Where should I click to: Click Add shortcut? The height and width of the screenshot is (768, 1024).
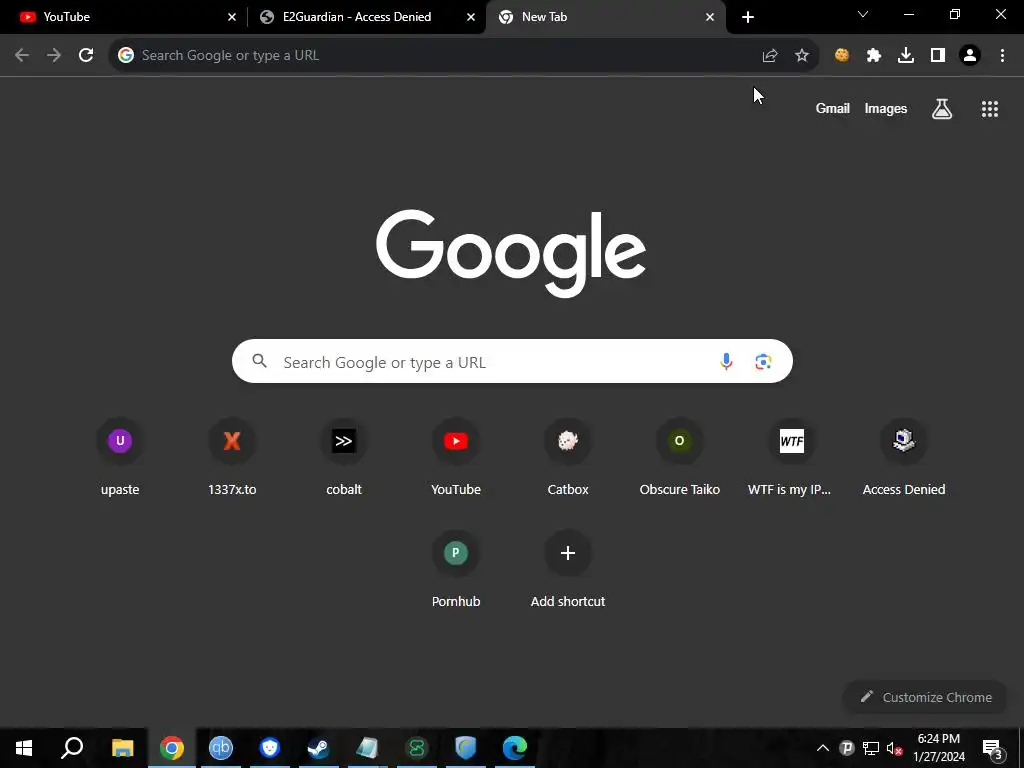(x=568, y=569)
